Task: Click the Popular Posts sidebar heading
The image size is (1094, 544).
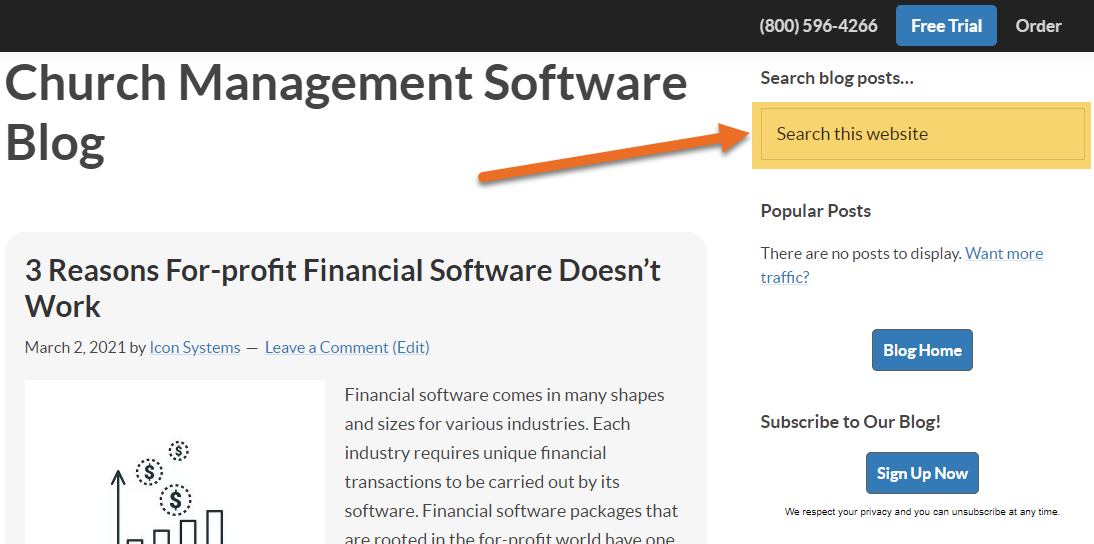Action: click(x=816, y=211)
